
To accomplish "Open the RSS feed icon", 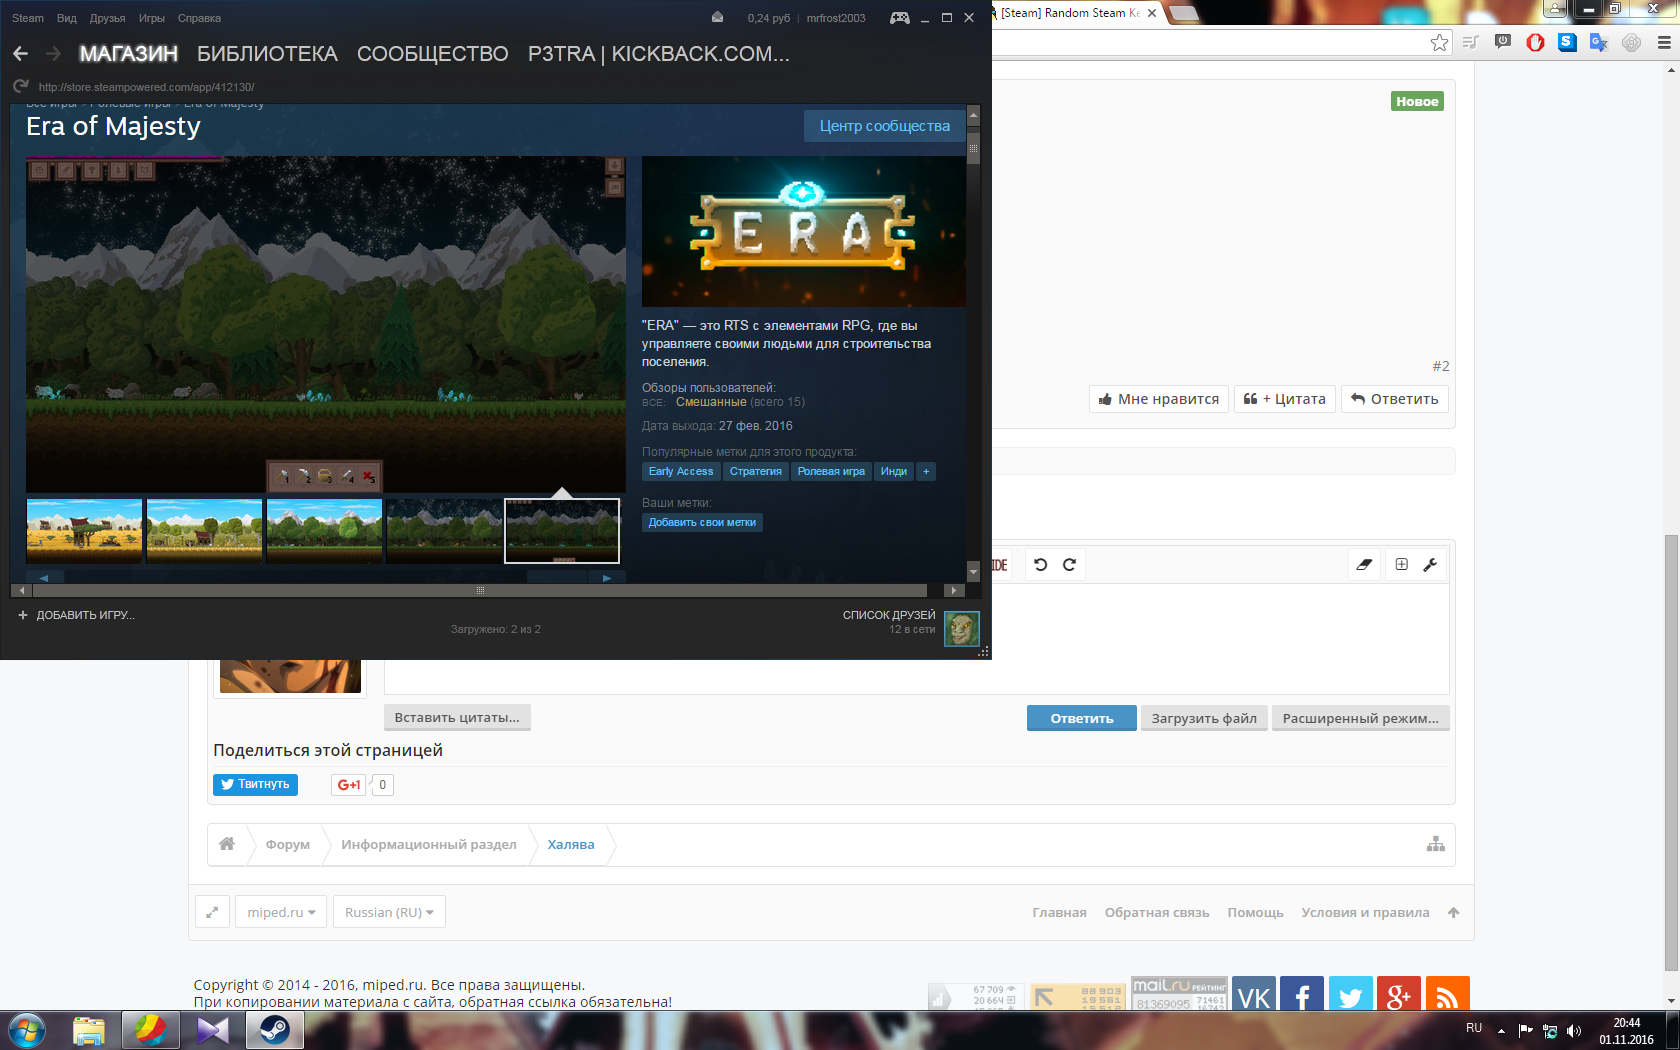I will coord(1447,995).
